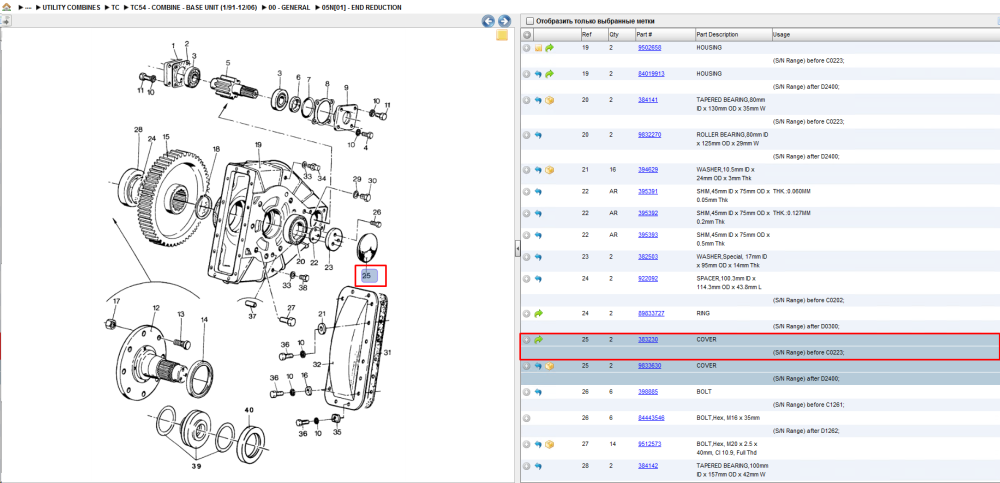Image resolution: width=1000 pixels, height=483 pixels.
Task: Open part number link 84019913
Action: pyautogui.click(x=651, y=74)
